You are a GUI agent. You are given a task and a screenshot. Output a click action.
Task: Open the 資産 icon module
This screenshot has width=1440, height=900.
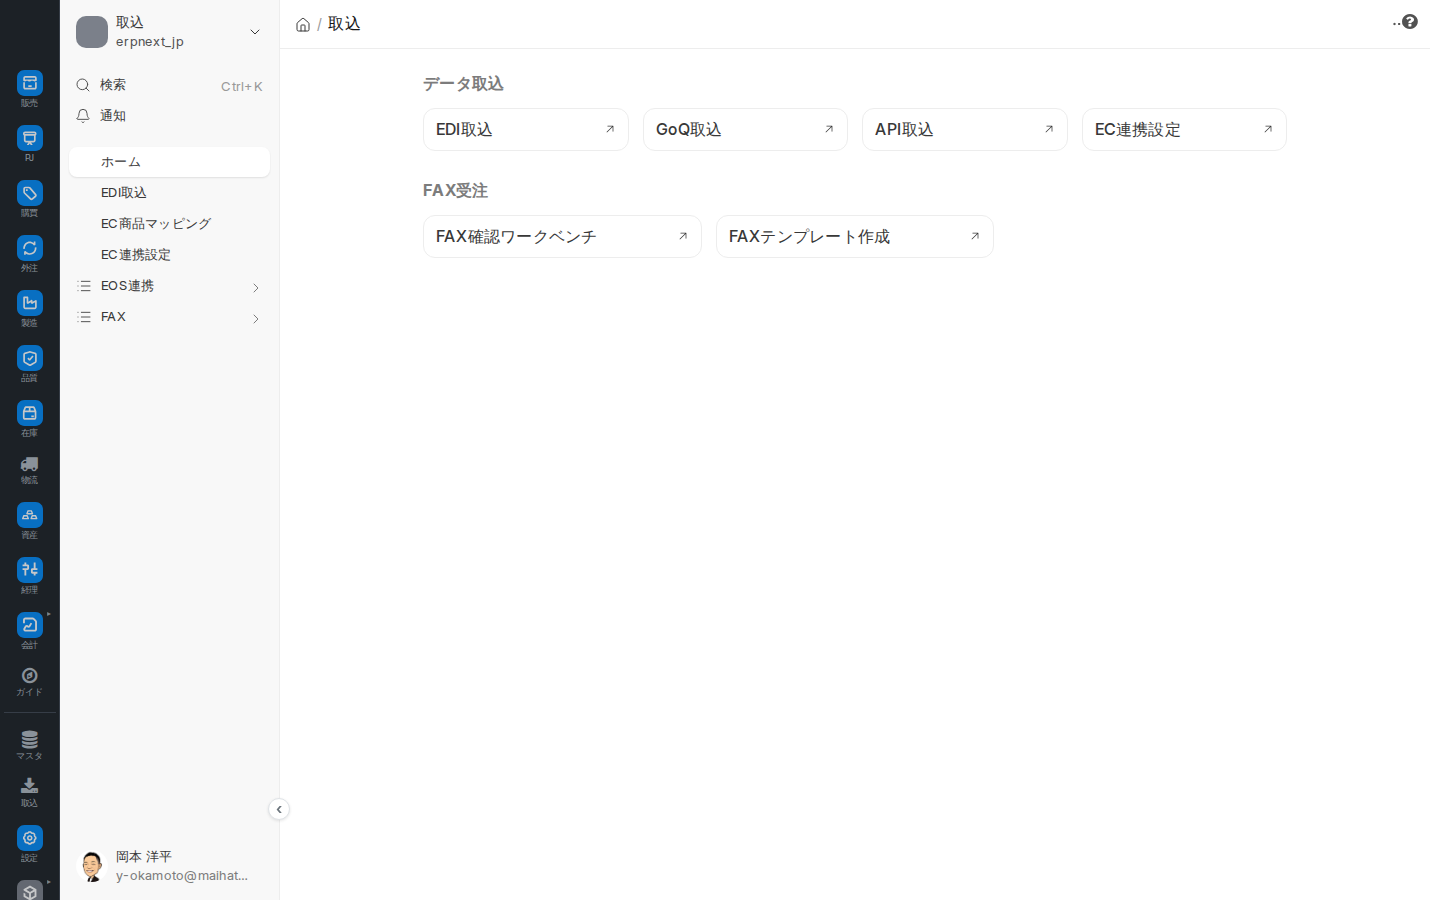point(30,515)
